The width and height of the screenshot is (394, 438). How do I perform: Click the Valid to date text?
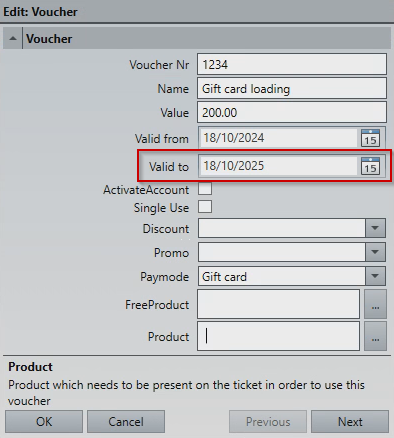234,166
